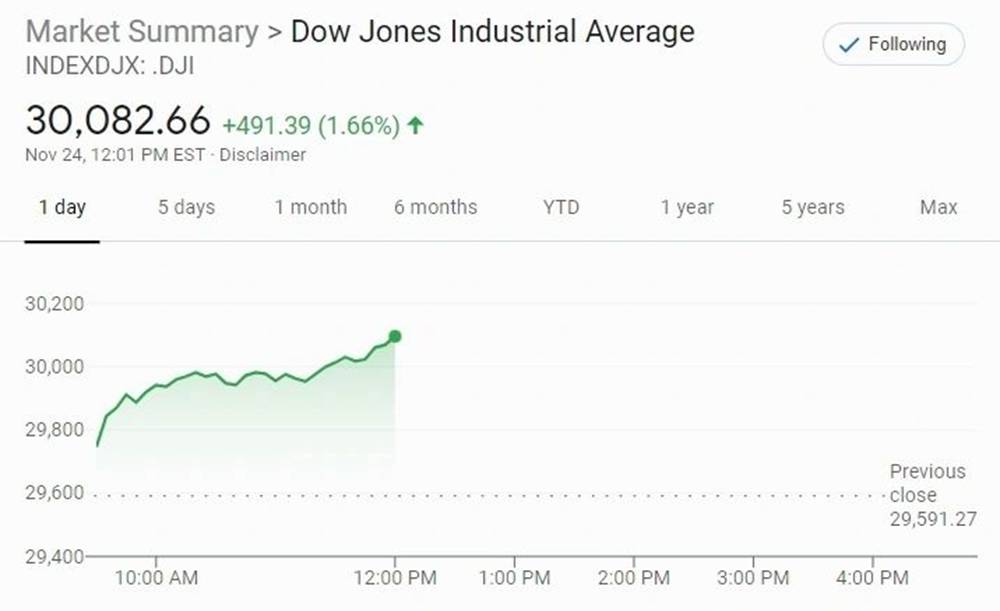Switch to the 5 days tab
This screenshot has width=1000, height=611.
pos(186,208)
